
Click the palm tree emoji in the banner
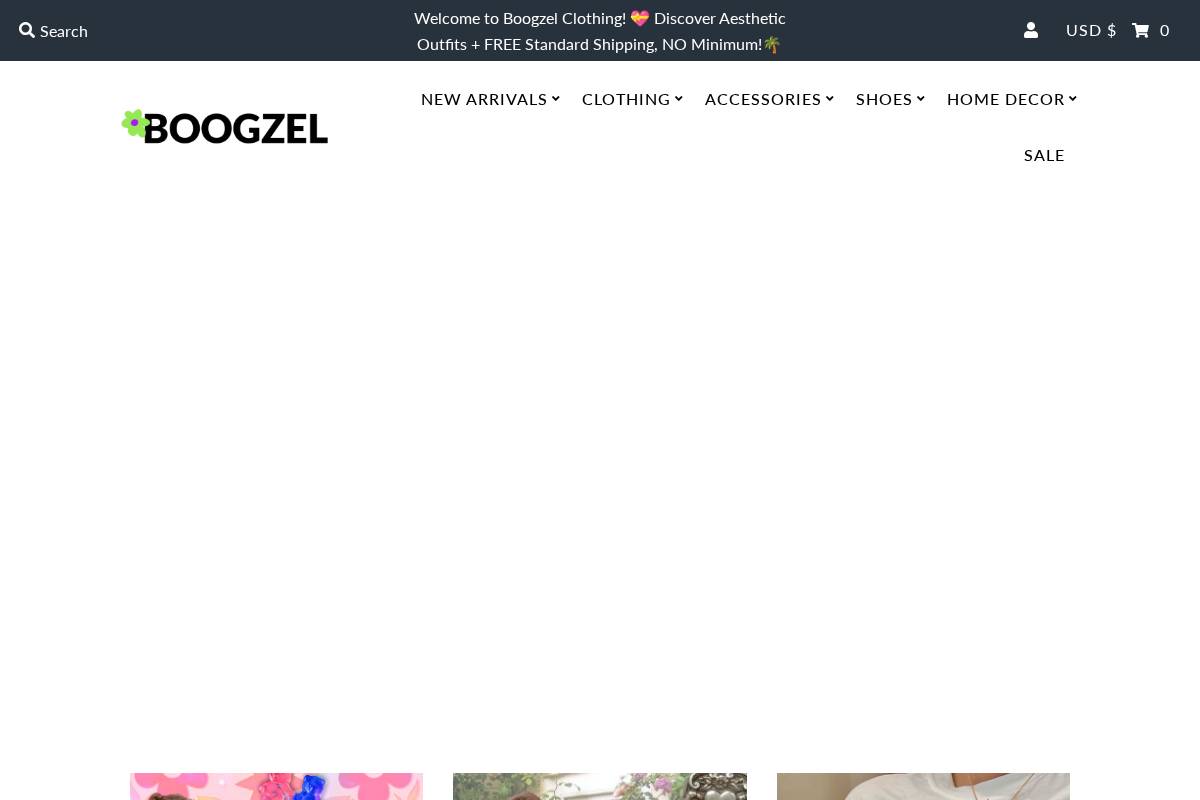coord(771,44)
